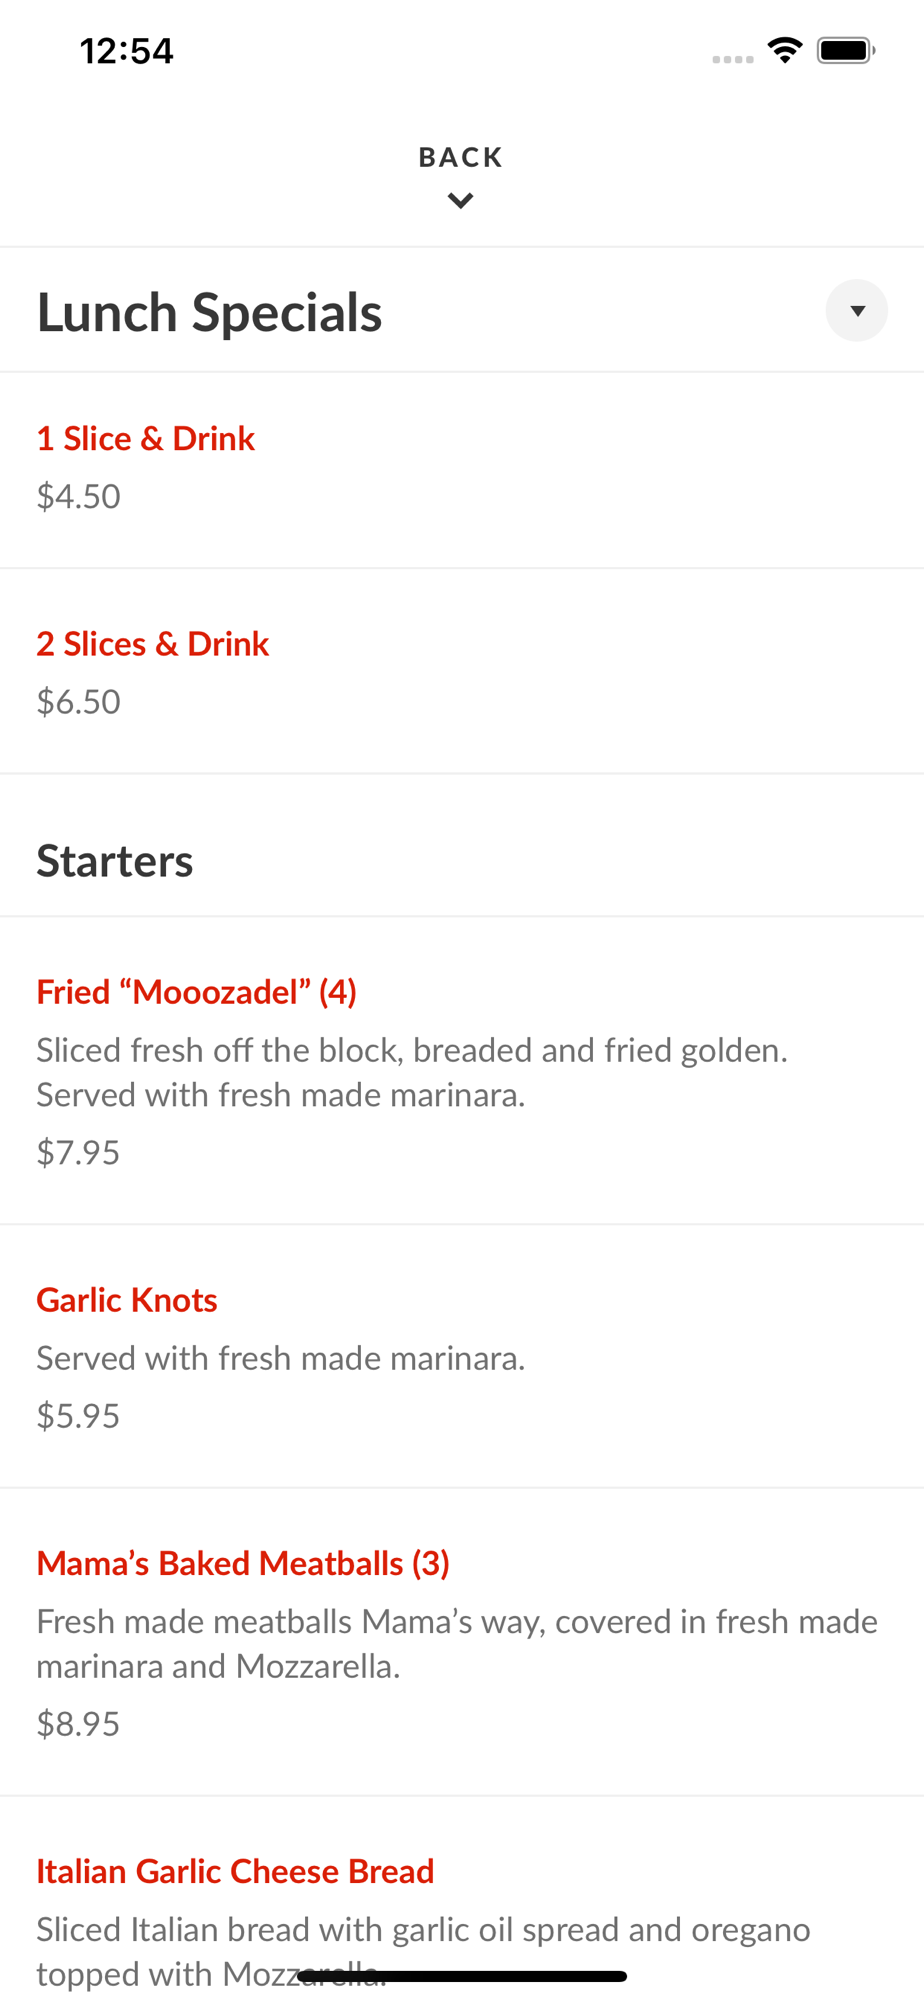The image size is (924, 2000).
Task: Open the Lunch Specials category dropdown arrow
Action: (x=856, y=311)
